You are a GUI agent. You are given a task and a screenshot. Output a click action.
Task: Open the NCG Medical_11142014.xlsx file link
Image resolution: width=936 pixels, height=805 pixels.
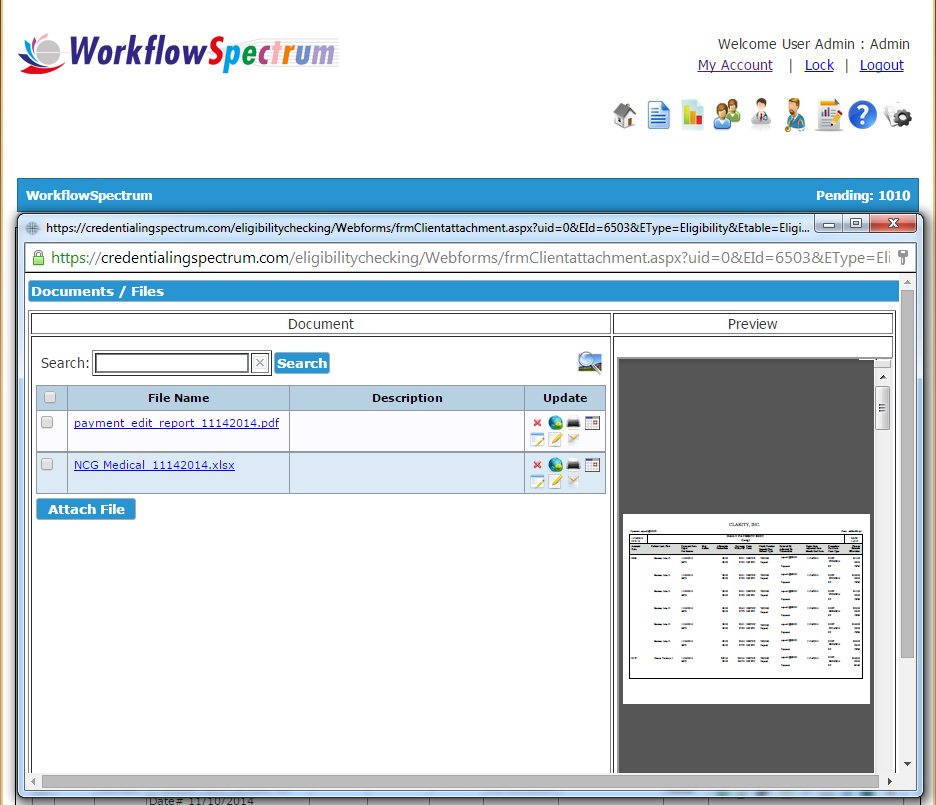[153, 464]
